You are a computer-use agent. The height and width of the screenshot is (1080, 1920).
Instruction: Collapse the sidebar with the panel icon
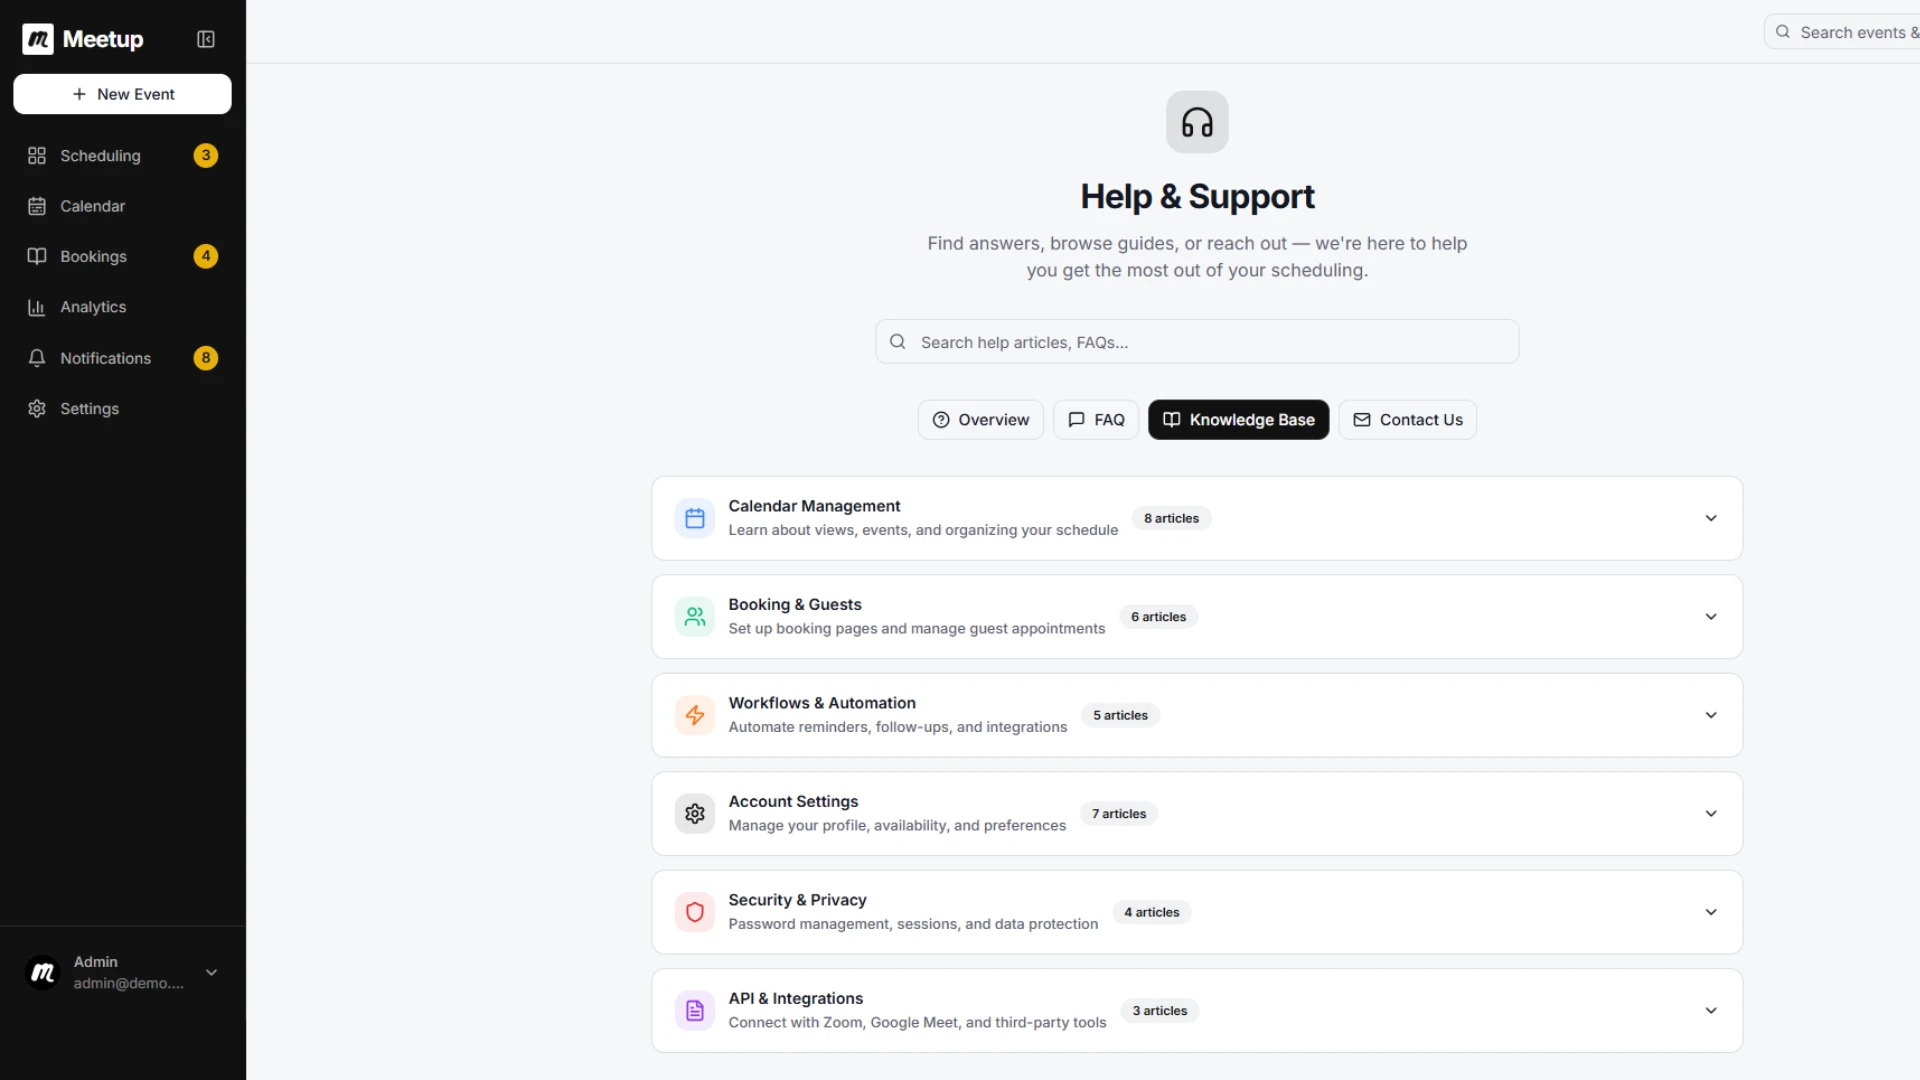coord(206,39)
